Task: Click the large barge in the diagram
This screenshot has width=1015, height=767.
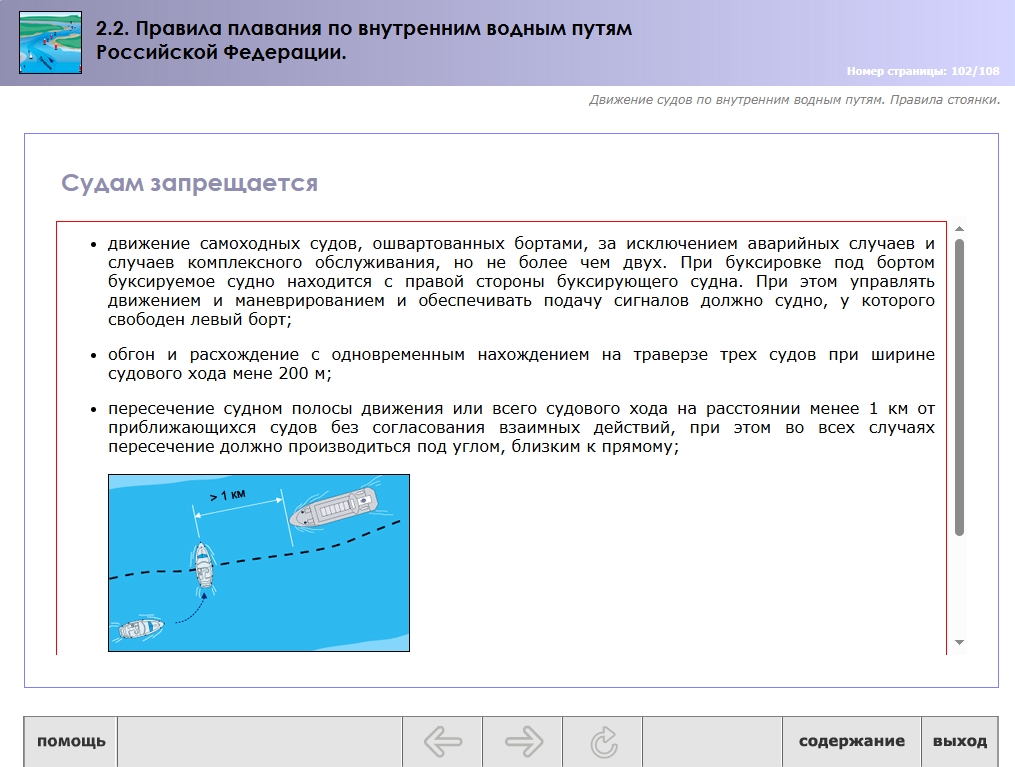Action: click(x=335, y=510)
